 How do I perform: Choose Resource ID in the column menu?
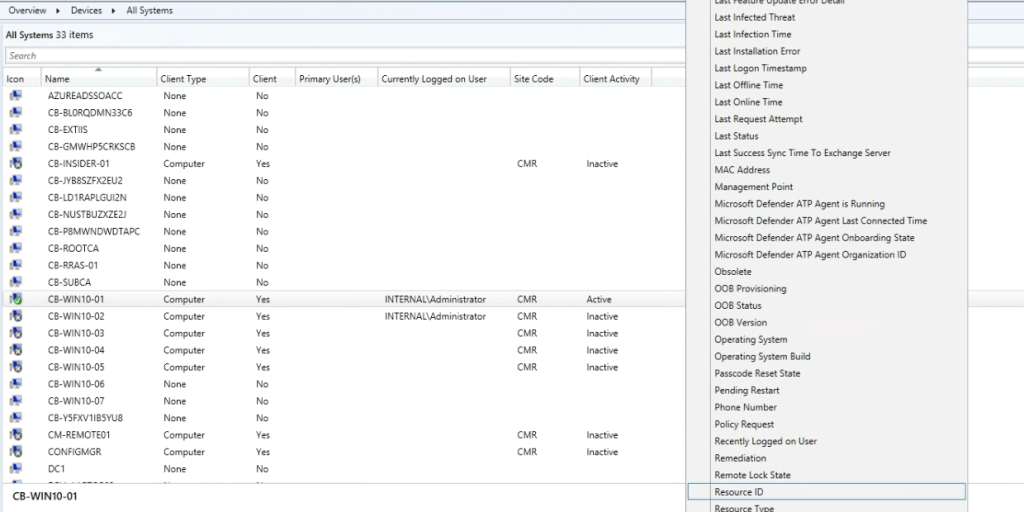pyautogui.click(x=739, y=492)
